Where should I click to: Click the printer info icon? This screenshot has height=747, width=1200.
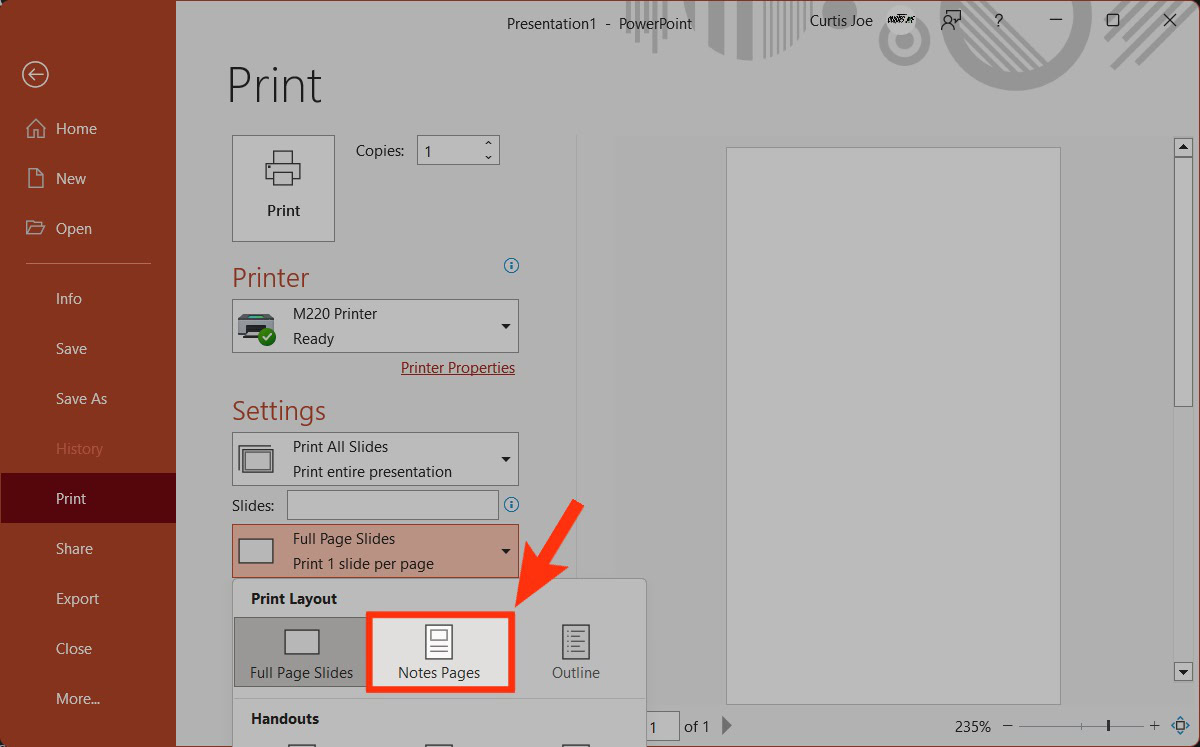[511, 266]
